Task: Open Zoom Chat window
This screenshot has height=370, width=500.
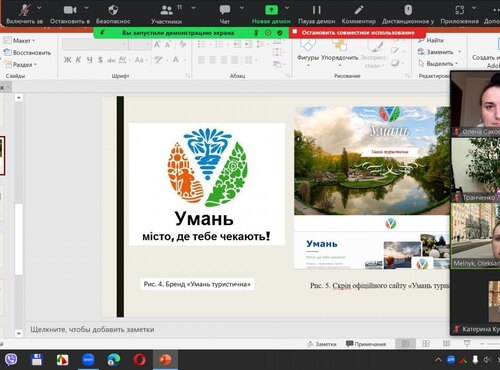Action: pyautogui.click(x=225, y=10)
